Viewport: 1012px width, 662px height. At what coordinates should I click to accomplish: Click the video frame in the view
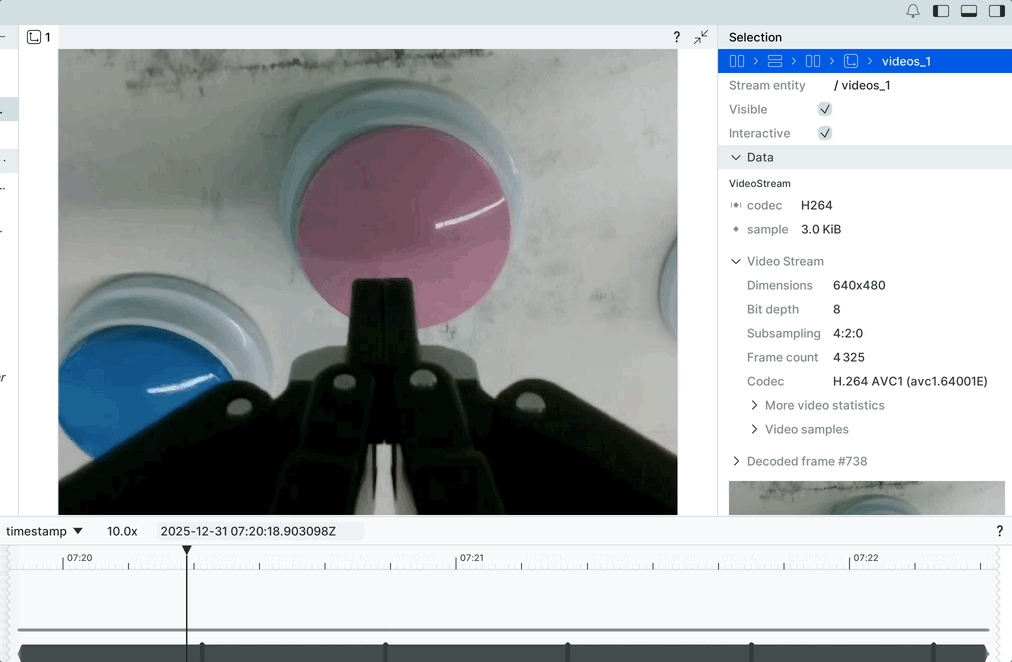pyautogui.click(x=368, y=282)
